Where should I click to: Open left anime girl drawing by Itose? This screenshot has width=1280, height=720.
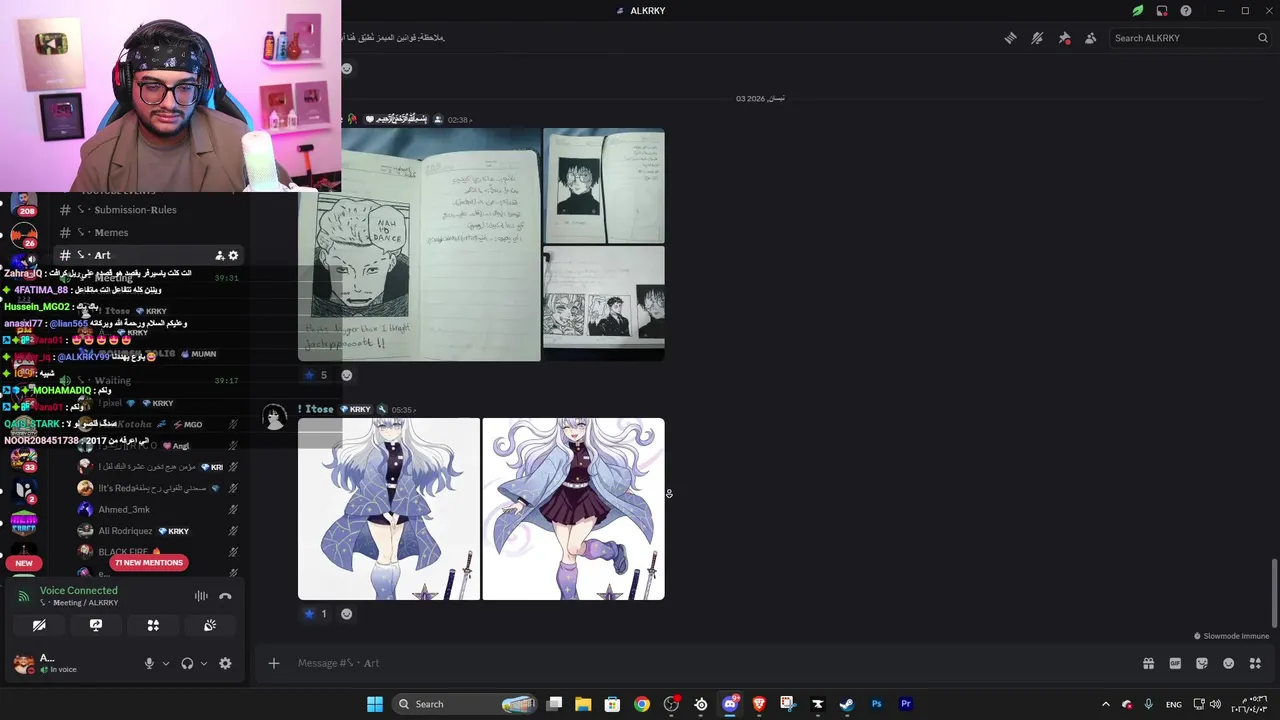click(x=389, y=509)
